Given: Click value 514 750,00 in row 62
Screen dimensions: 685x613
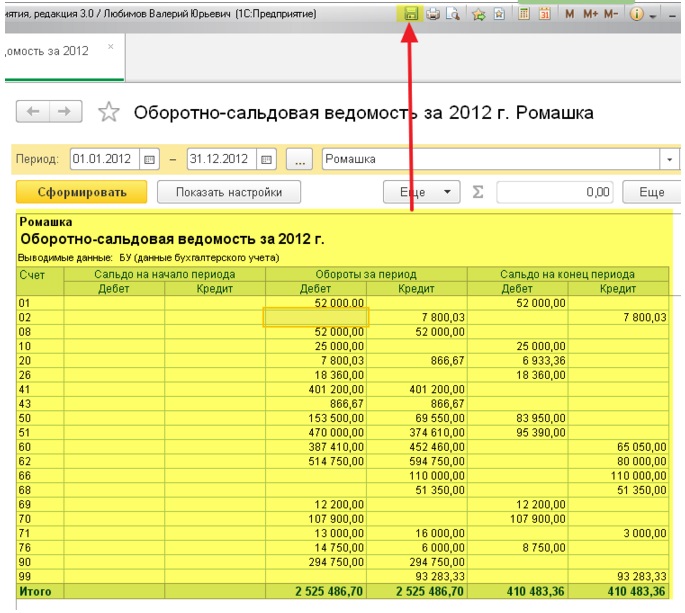Looking at the screenshot, I should click(336, 461).
